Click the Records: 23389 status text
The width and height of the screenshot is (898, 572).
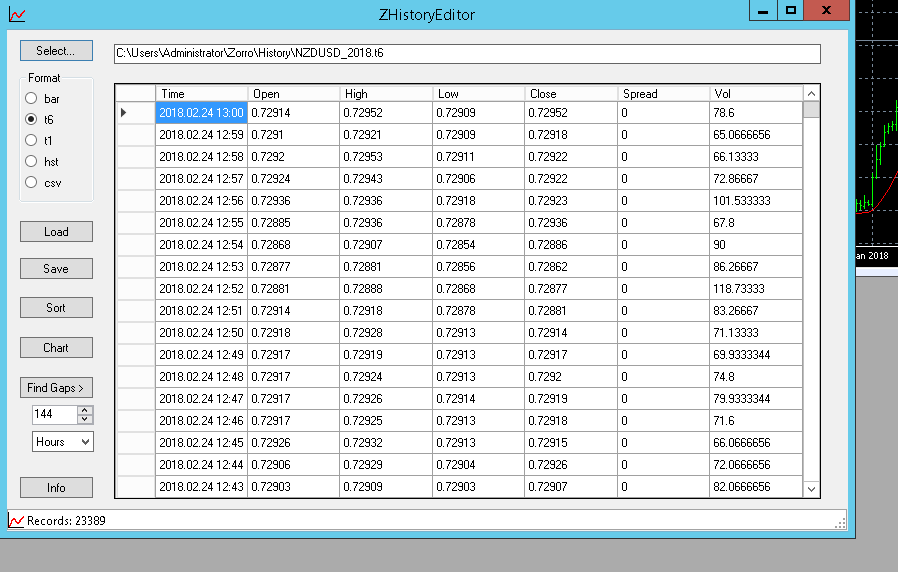click(x=66, y=520)
